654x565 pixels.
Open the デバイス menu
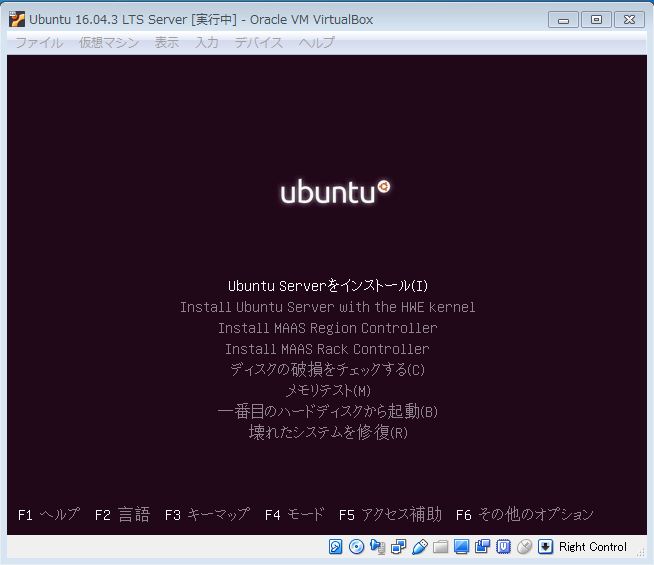(x=259, y=42)
